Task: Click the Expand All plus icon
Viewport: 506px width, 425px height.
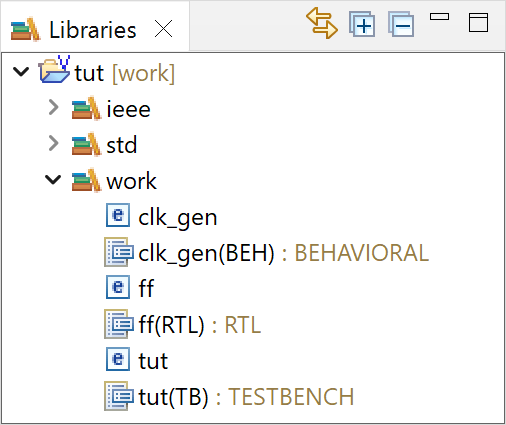Action: [362, 24]
